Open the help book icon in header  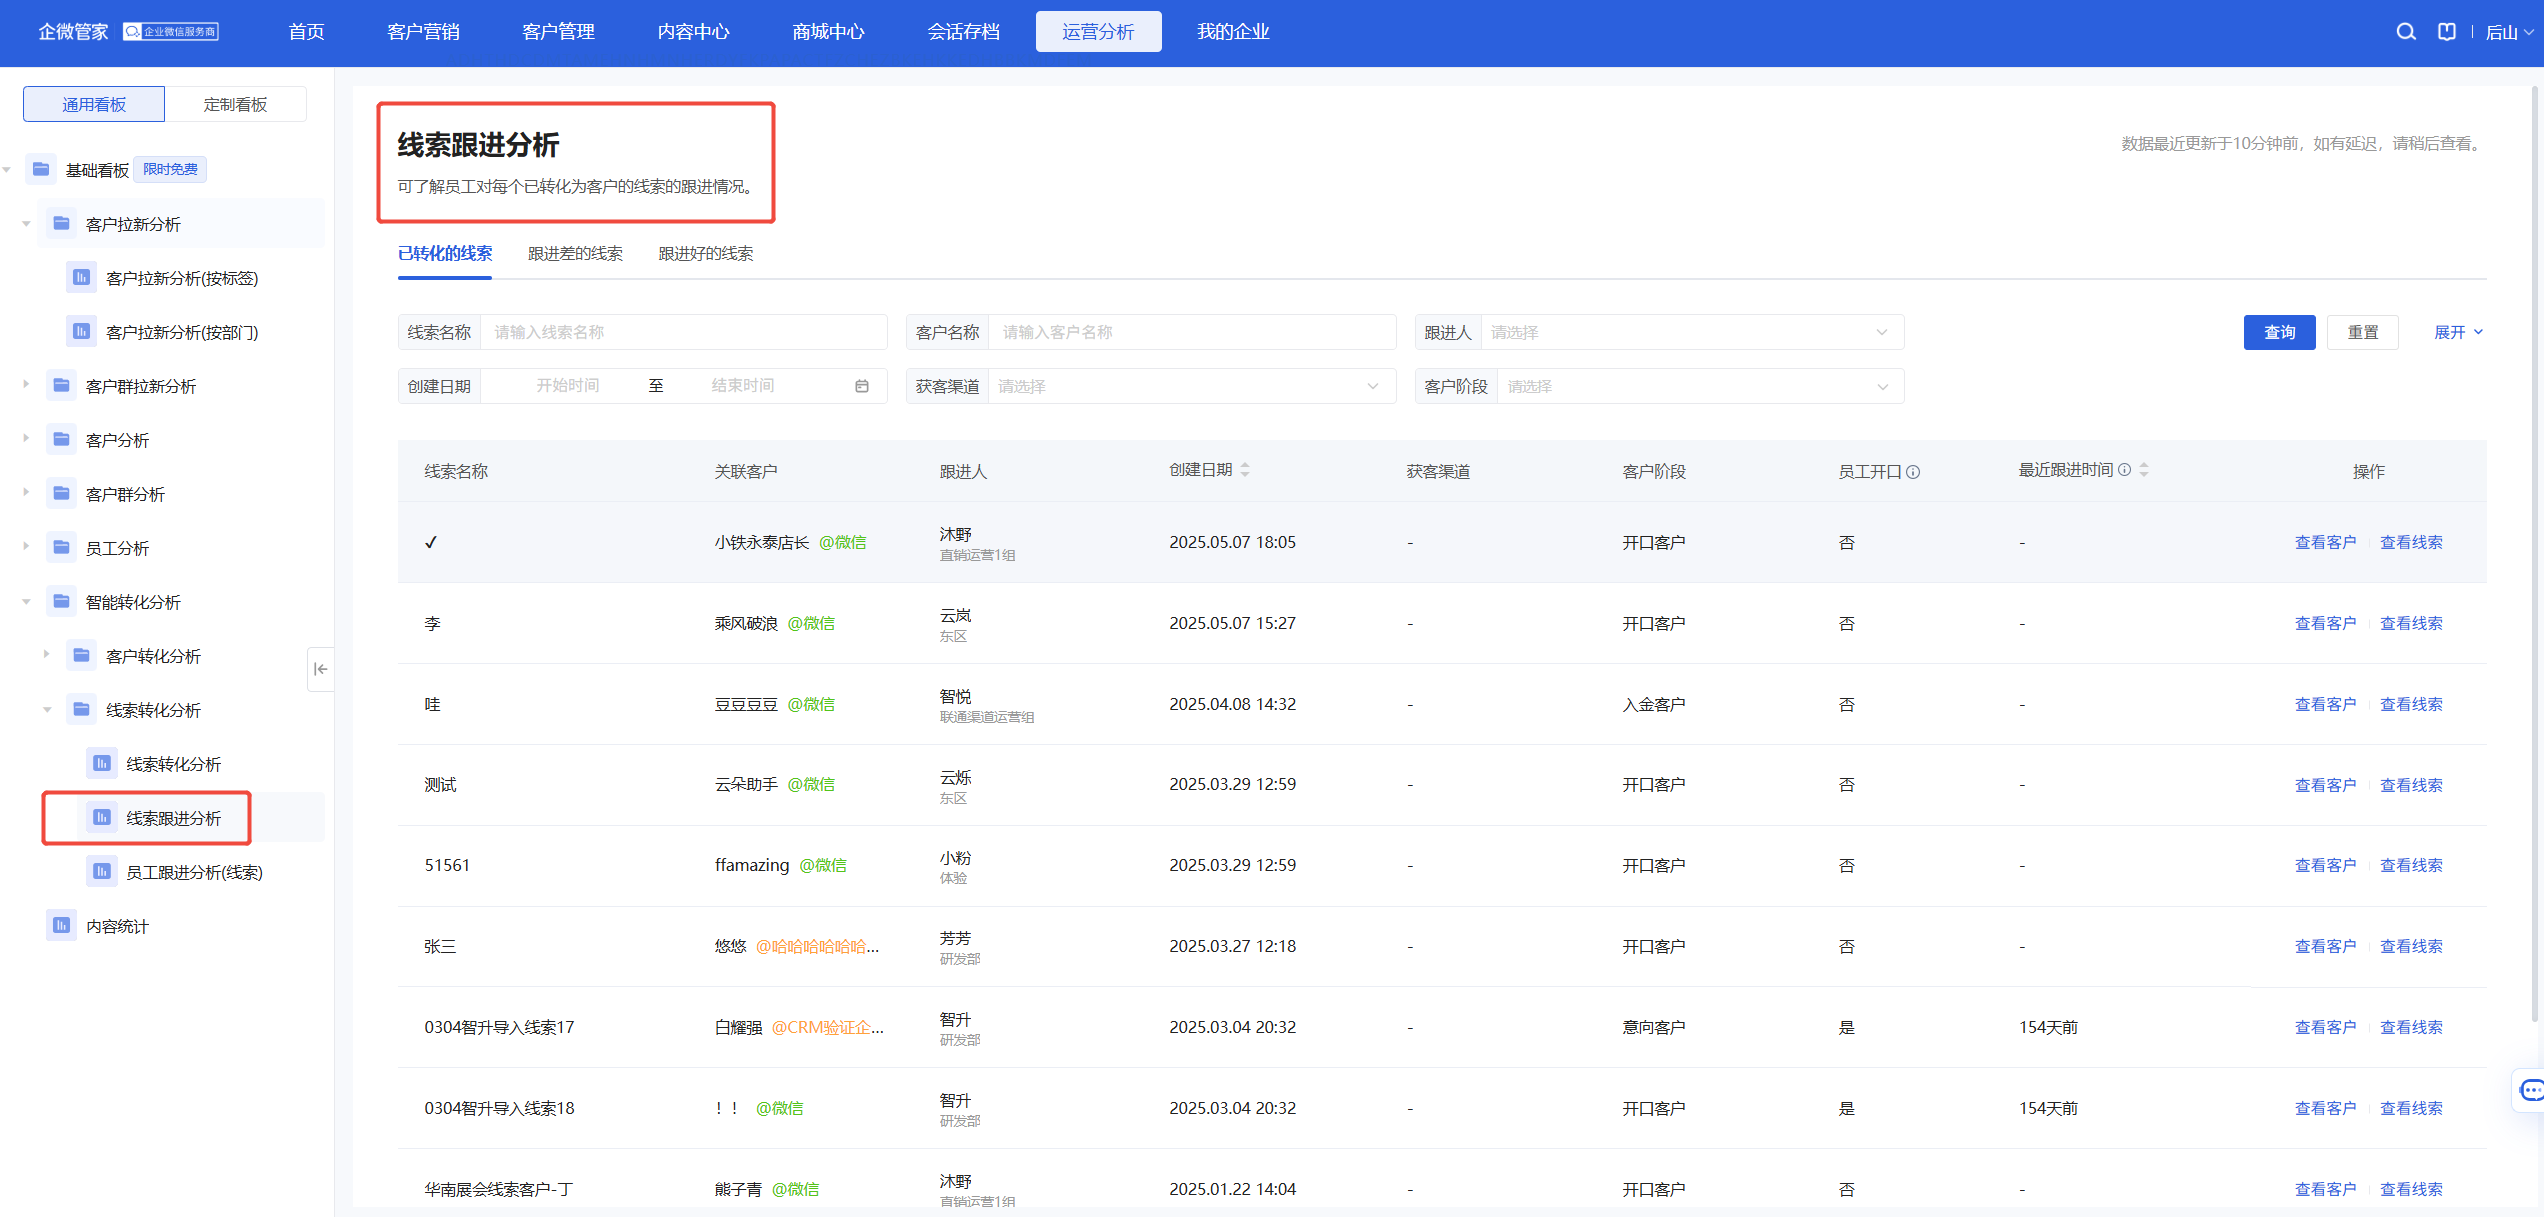coord(2447,32)
